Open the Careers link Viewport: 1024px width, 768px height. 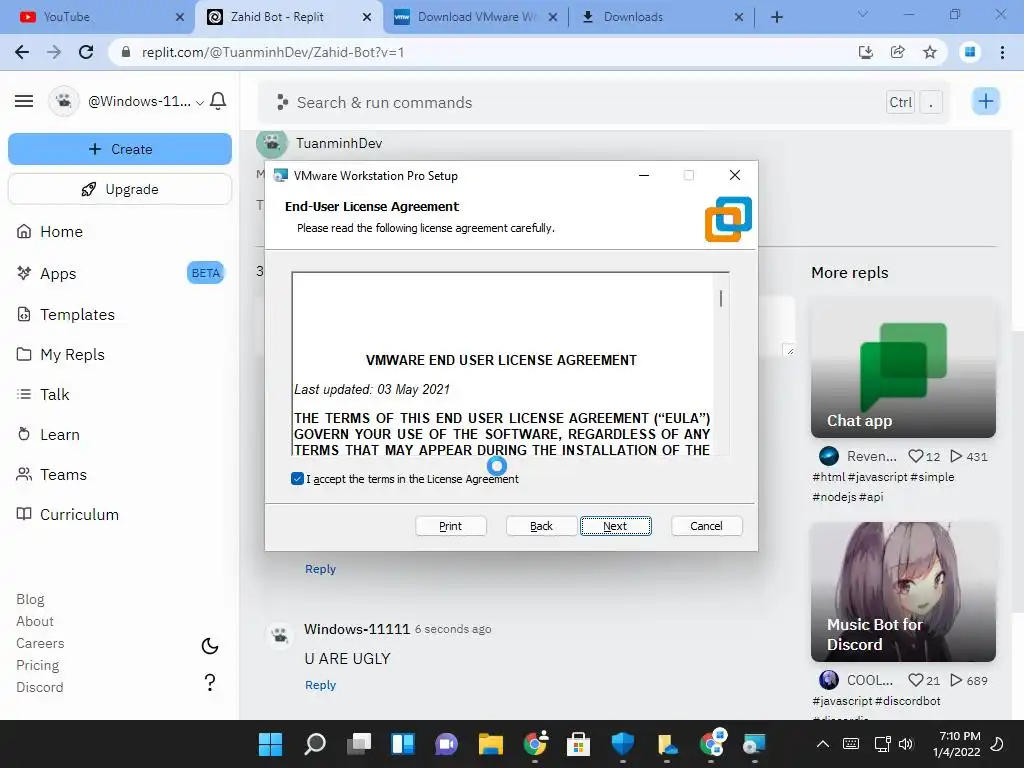(x=40, y=643)
